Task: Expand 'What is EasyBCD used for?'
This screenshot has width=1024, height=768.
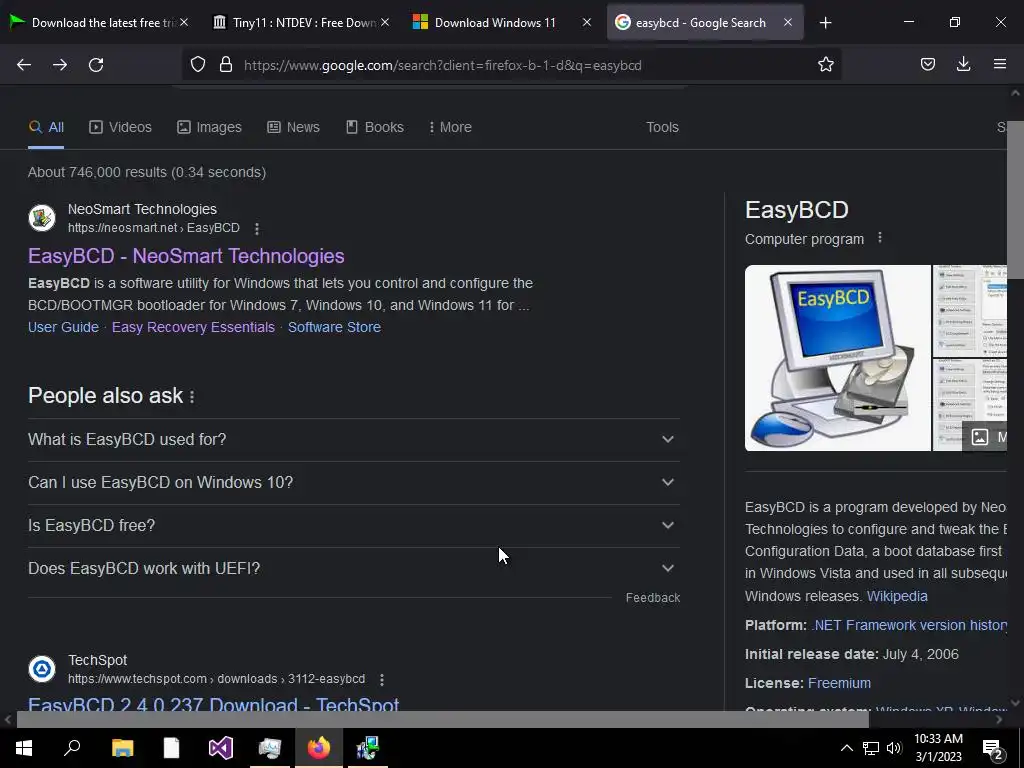Action: 354,440
